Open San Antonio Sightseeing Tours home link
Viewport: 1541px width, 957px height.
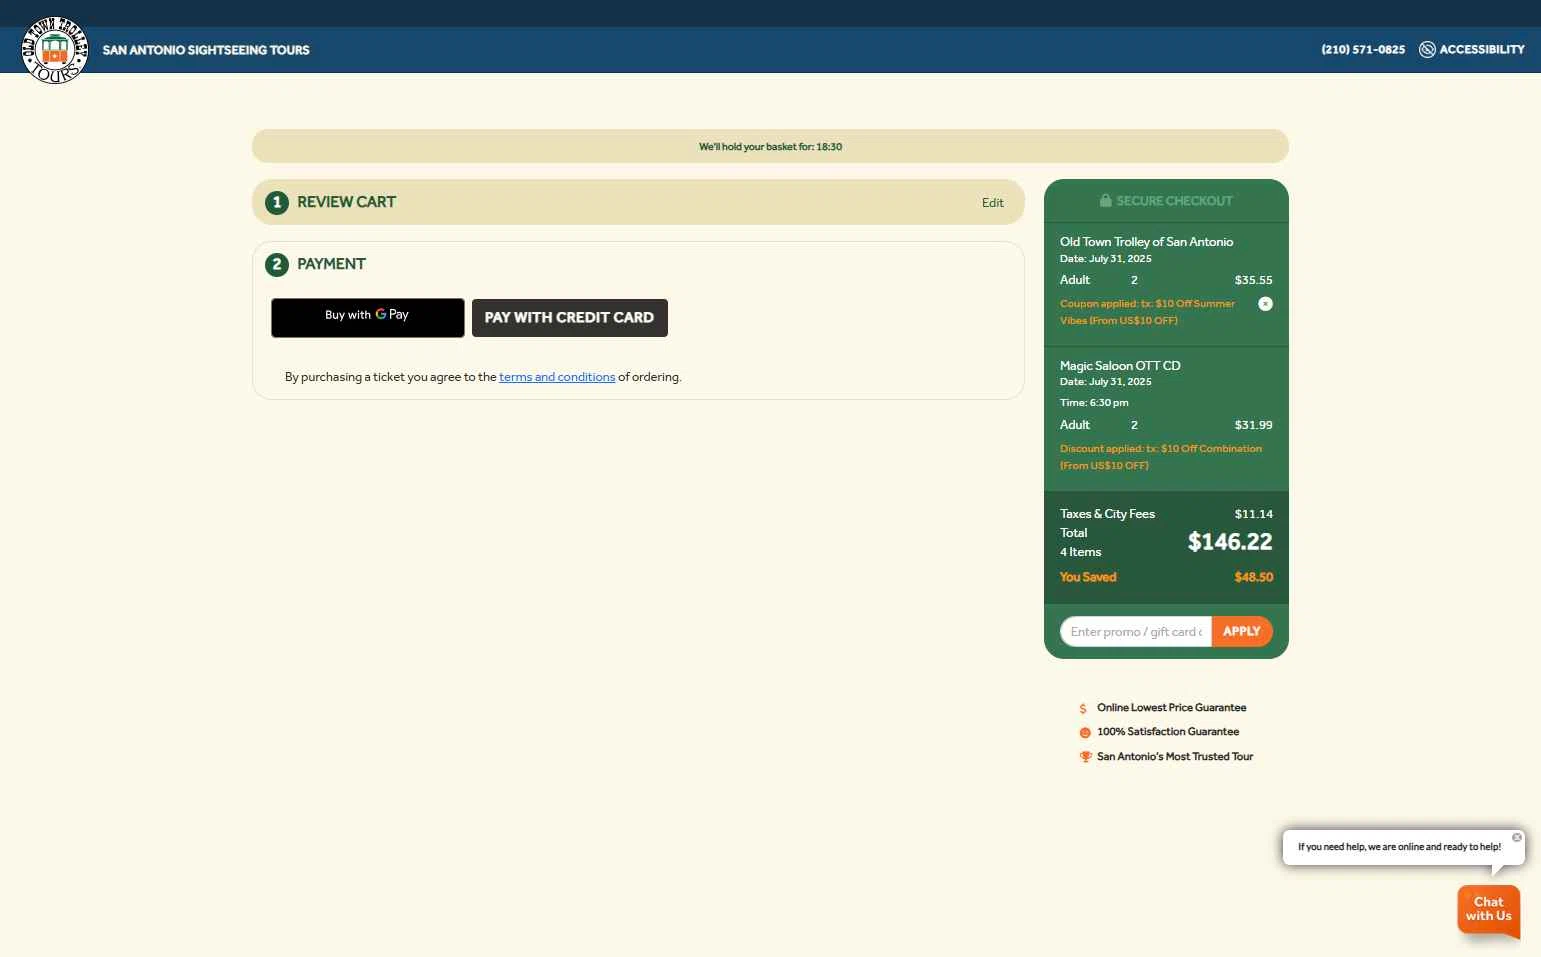tap(206, 50)
